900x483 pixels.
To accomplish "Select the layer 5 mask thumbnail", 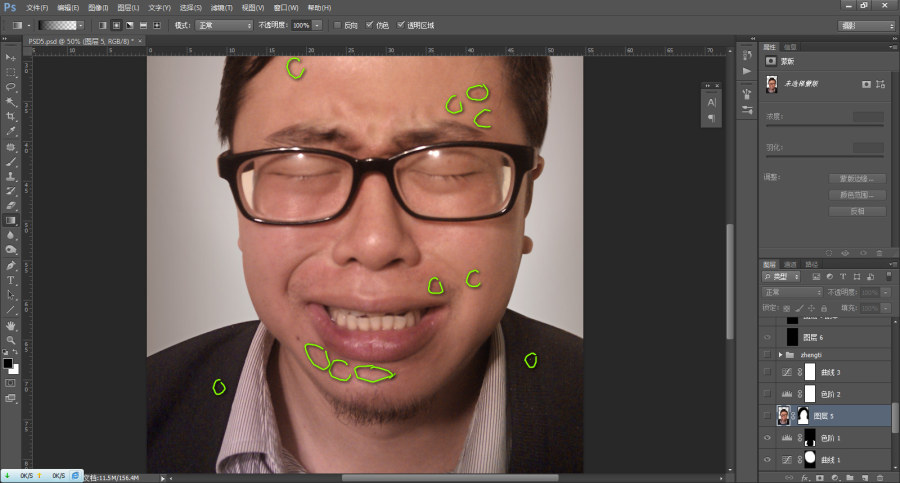I will (x=803, y=415).
